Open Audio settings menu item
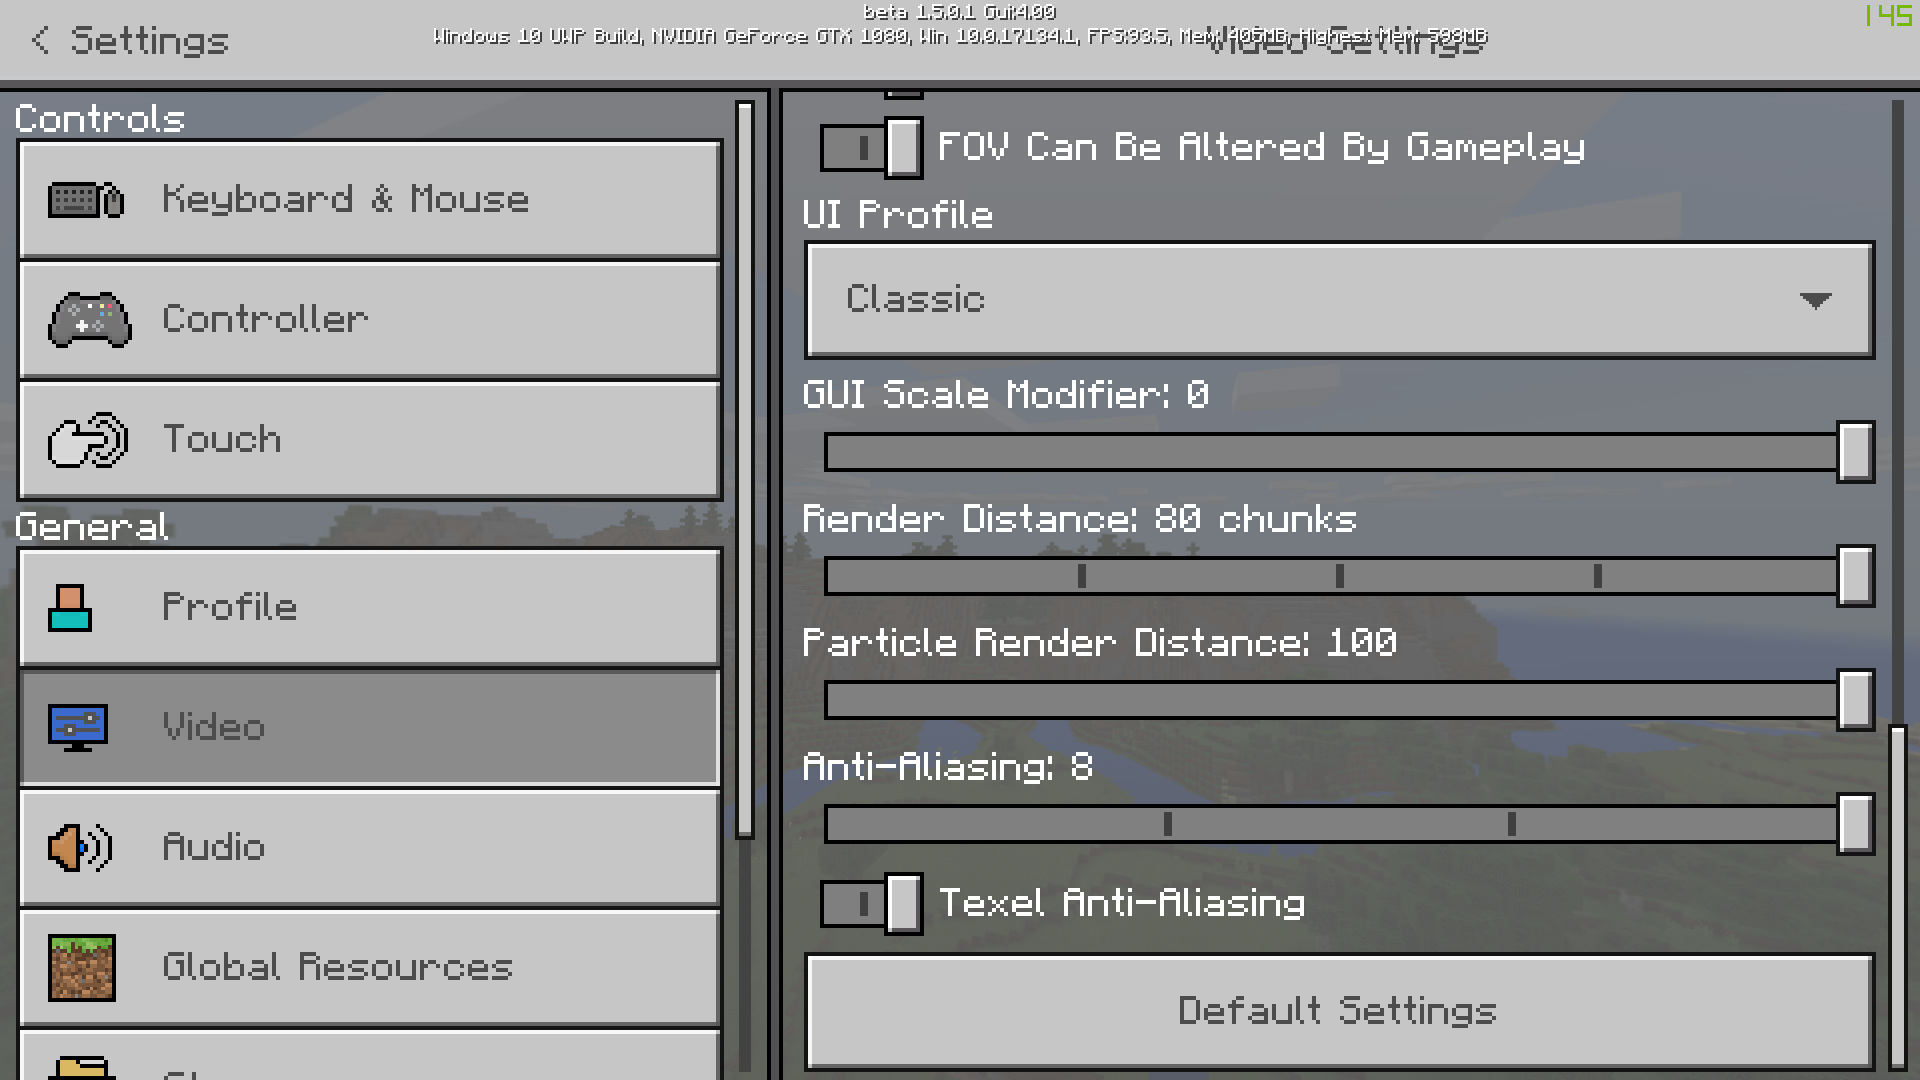This screenshot has height=1080, width=1920. click(369, 847)
